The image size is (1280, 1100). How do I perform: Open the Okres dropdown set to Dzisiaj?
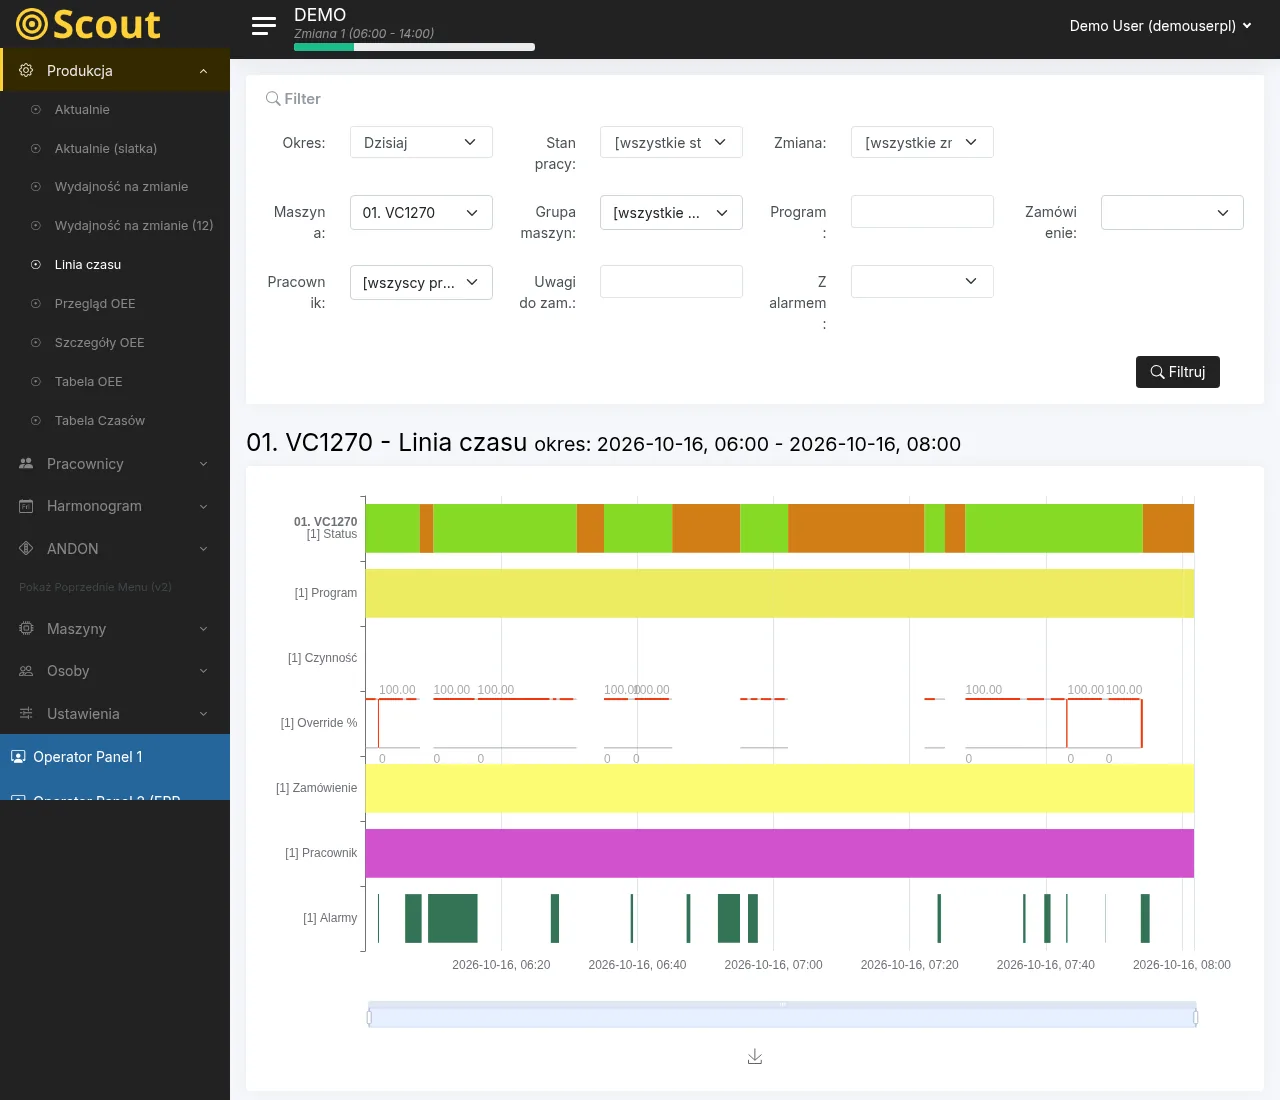pyautogui.click(x=421, y=142)
